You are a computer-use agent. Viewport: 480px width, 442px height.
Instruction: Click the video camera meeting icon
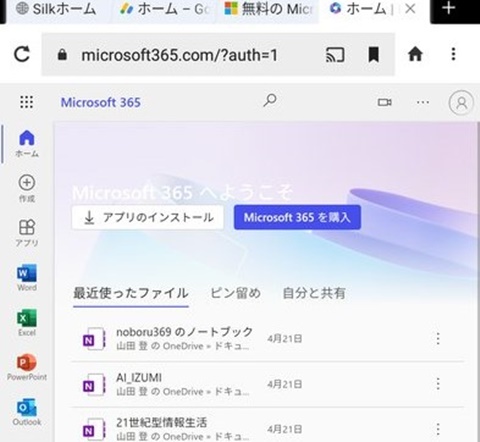(x=384, y=102)
